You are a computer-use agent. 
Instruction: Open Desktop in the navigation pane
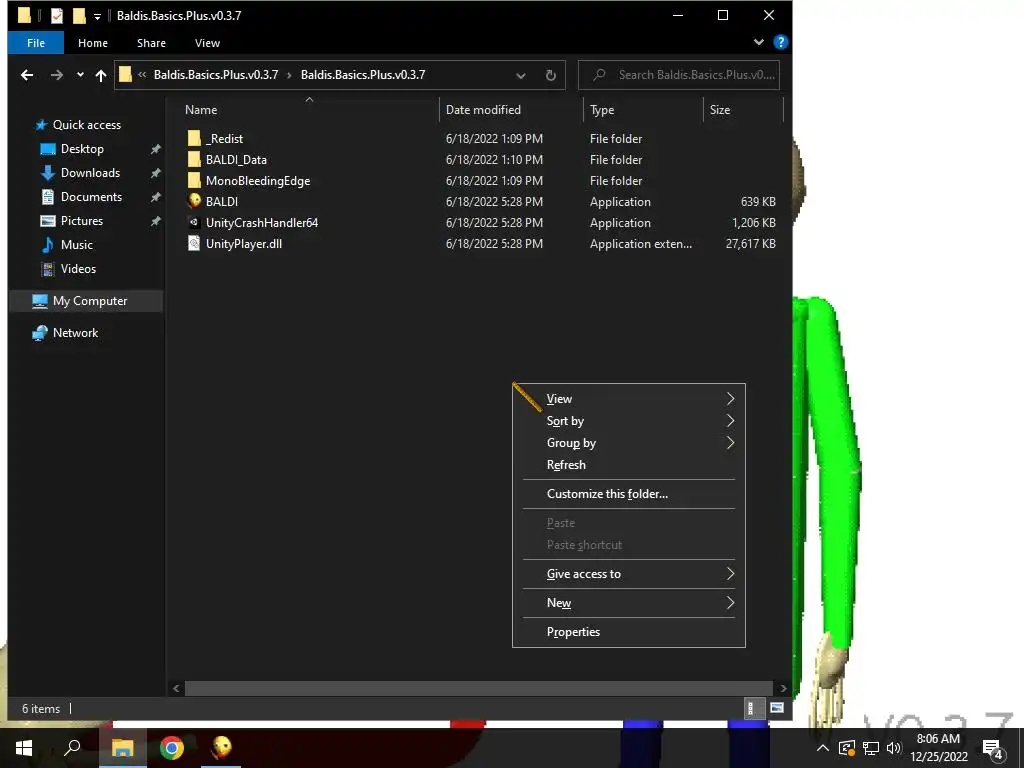(82, 149)
